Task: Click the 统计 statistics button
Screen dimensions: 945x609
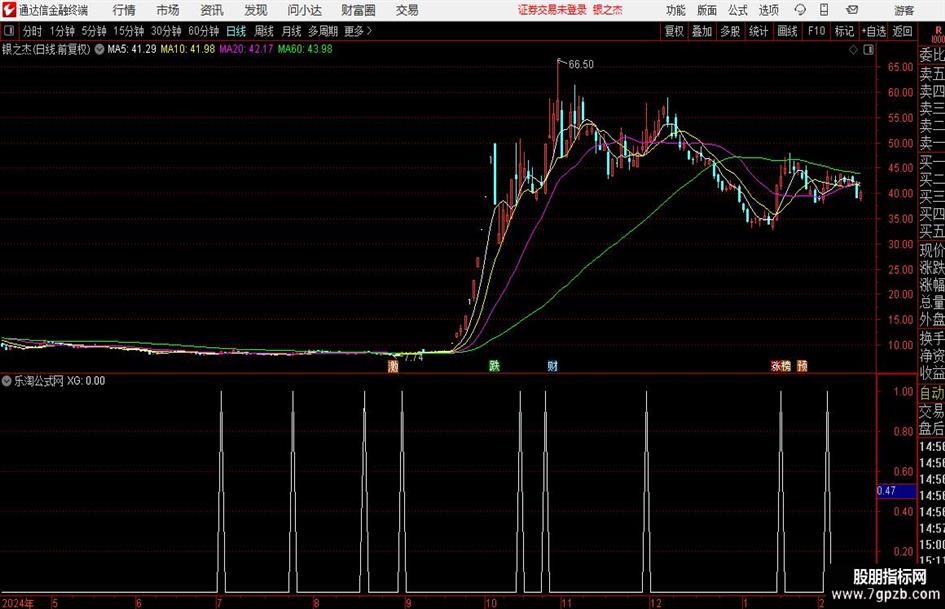Action: tap(758, 31)
